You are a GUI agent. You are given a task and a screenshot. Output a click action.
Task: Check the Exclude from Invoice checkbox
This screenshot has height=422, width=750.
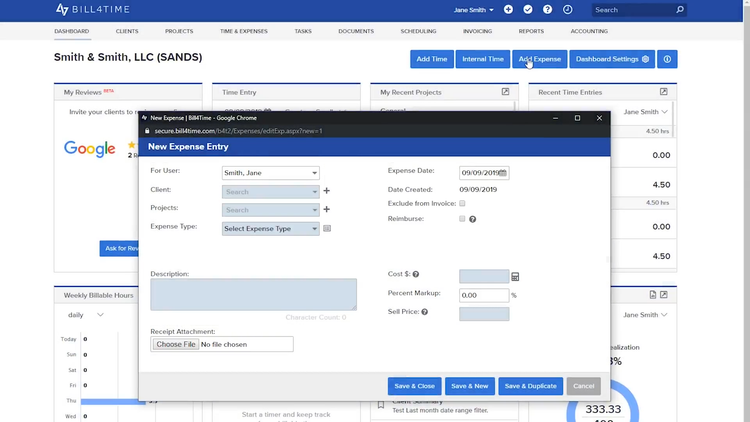[462, 203]
